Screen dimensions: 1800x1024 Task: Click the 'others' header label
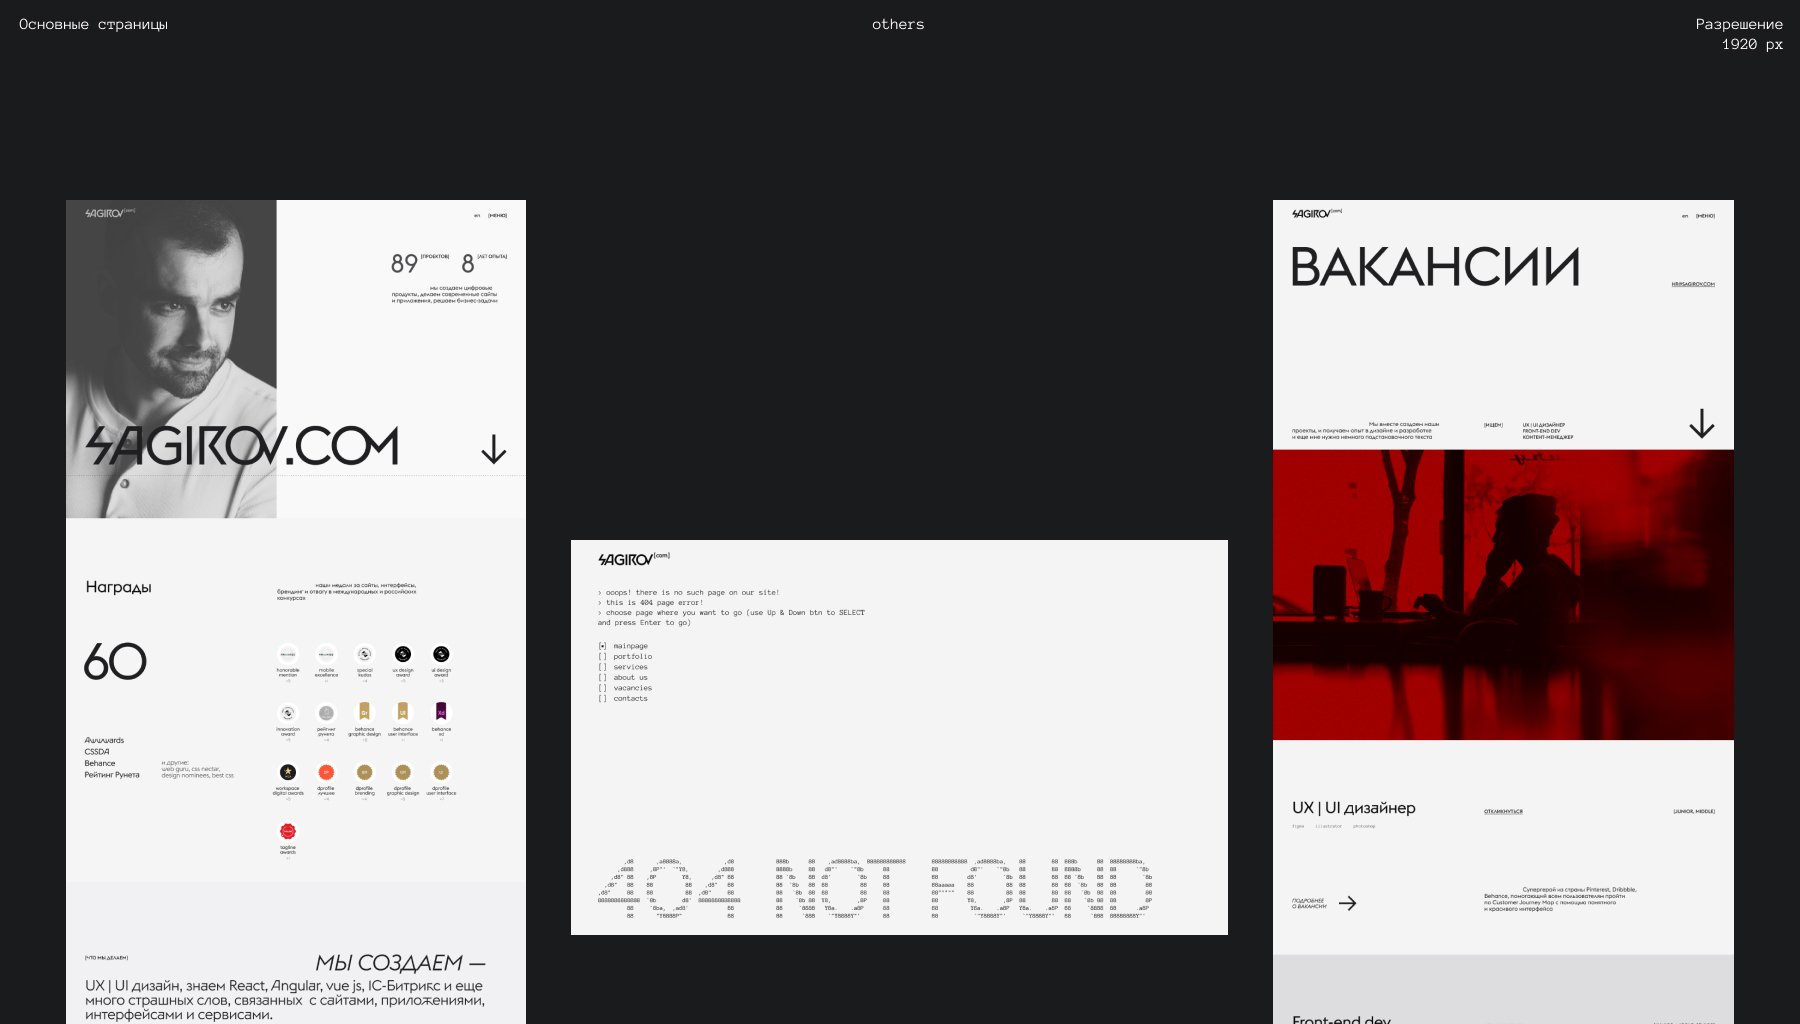(898, 24)
